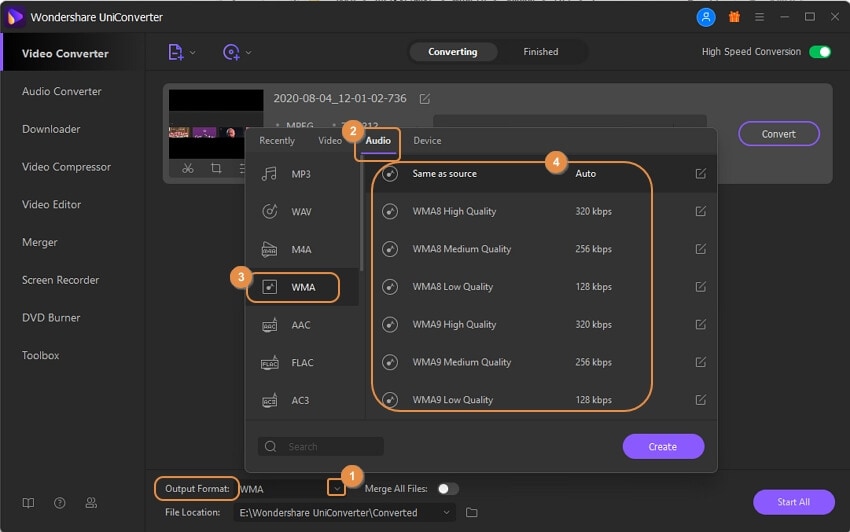This screenshot has width=850, height=532.
Task: Expand the Add Files dropdown arrow
Action: click(x=193, y=53)
